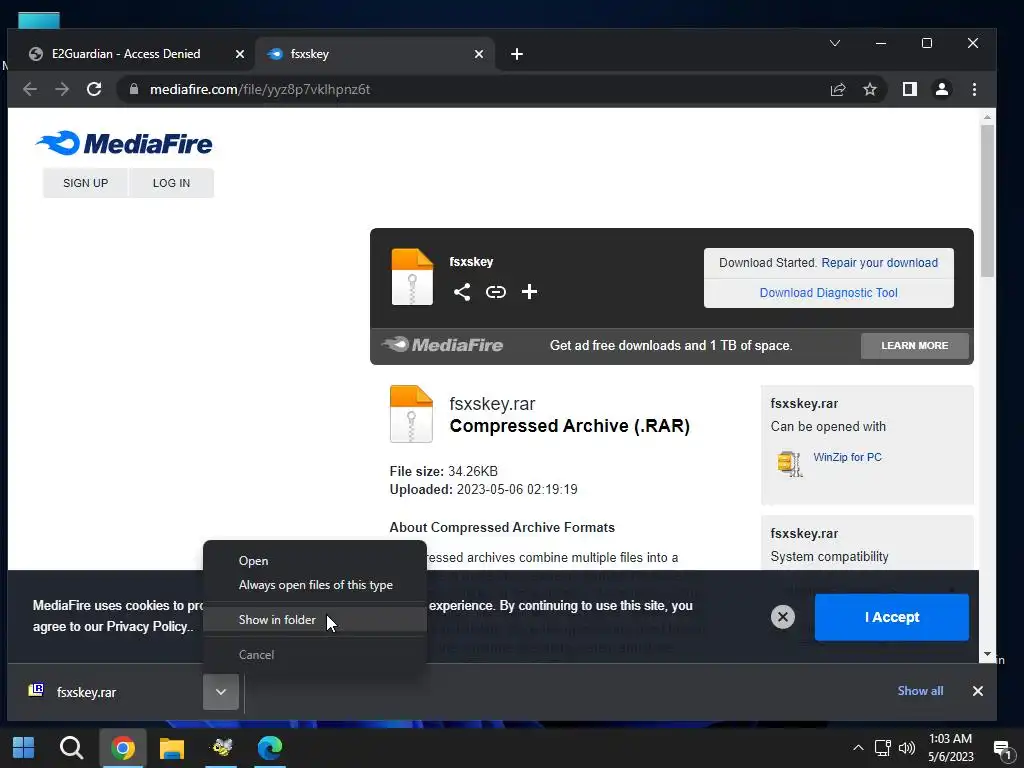Expand the fsxskey.rar download options chevron

click(x=221, y=692)
